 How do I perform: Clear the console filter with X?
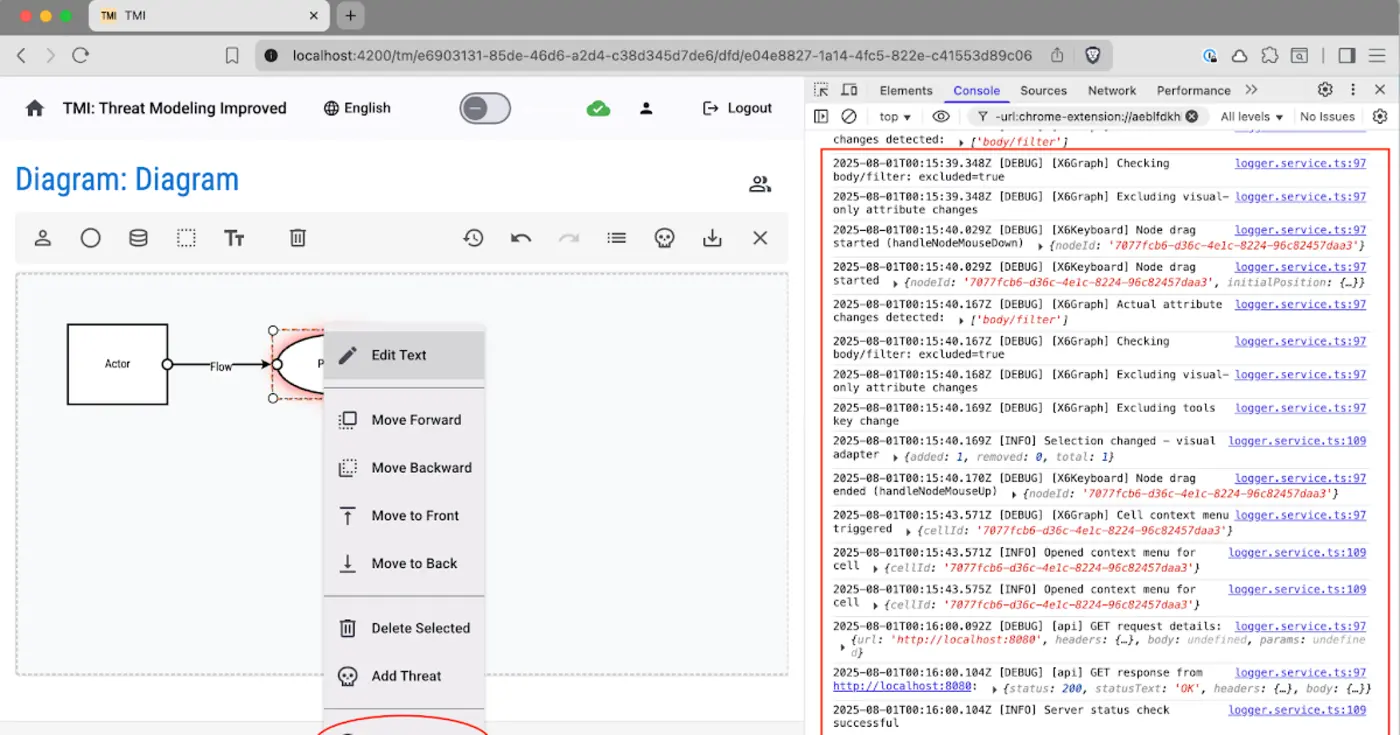pyautogui.click(x=1192, y=117)
